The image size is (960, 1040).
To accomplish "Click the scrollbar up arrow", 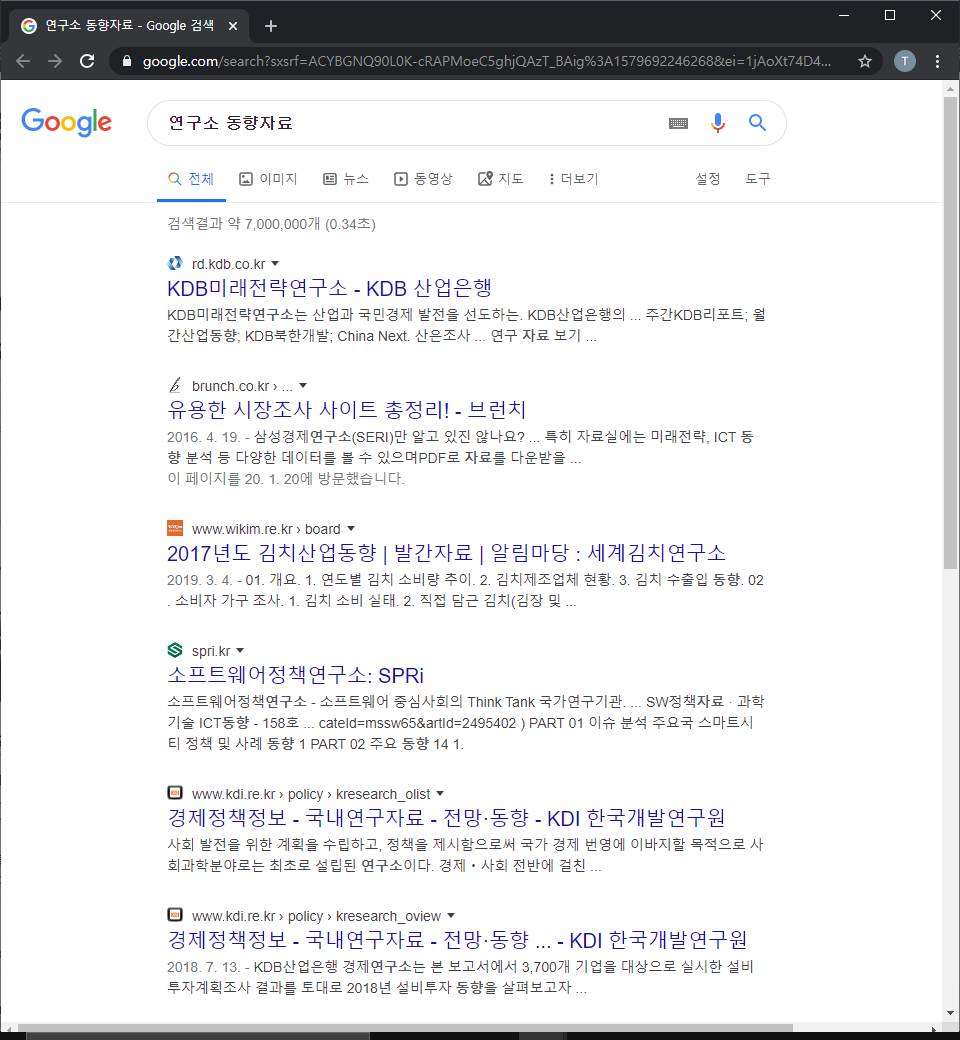I will 949,89.
